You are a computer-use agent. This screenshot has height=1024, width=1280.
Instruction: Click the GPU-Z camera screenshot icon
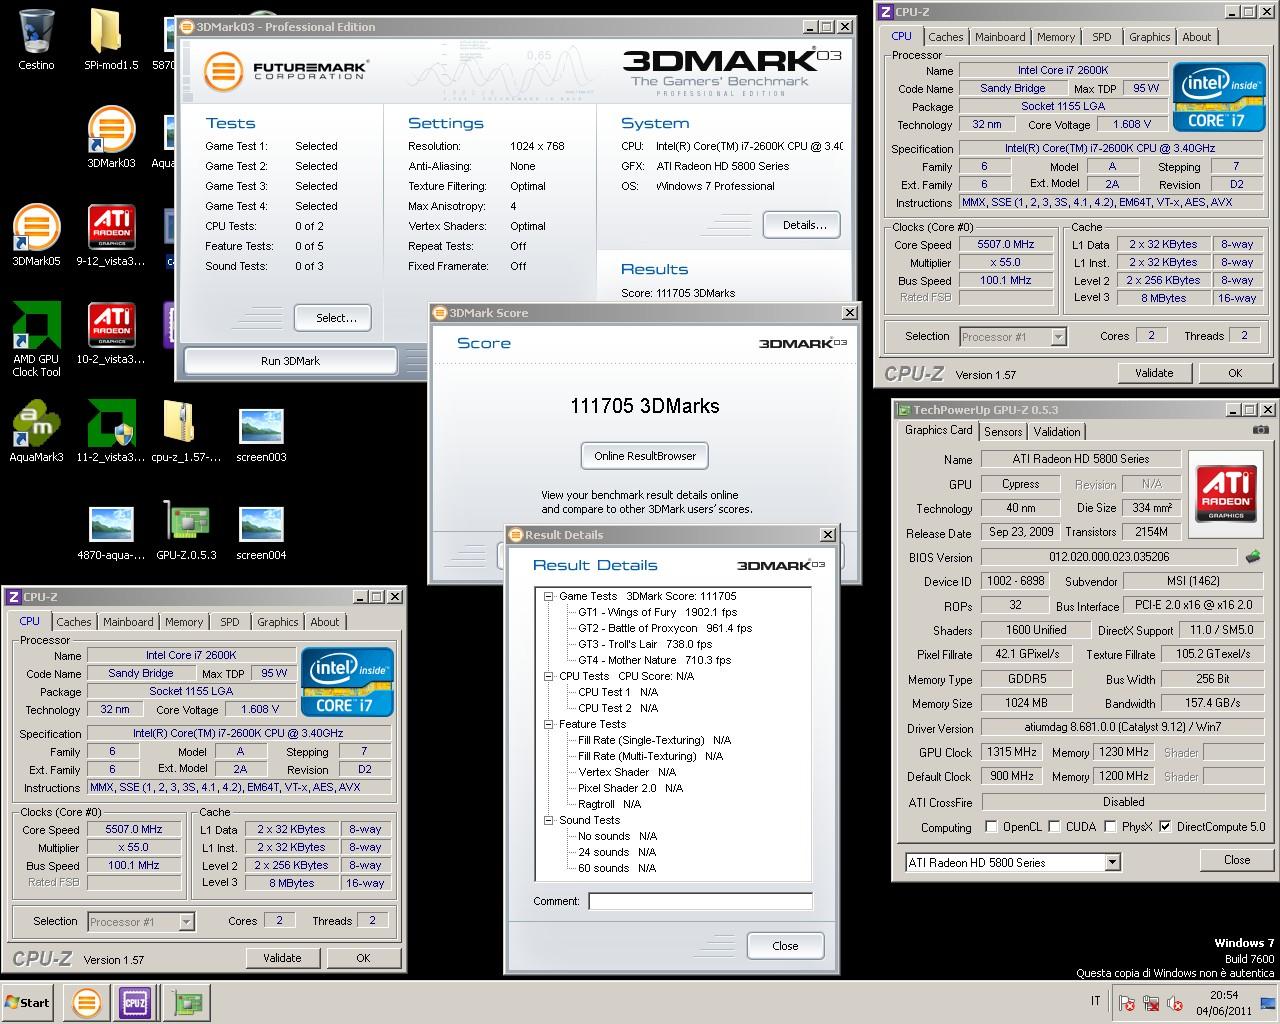click(1261, 430)
